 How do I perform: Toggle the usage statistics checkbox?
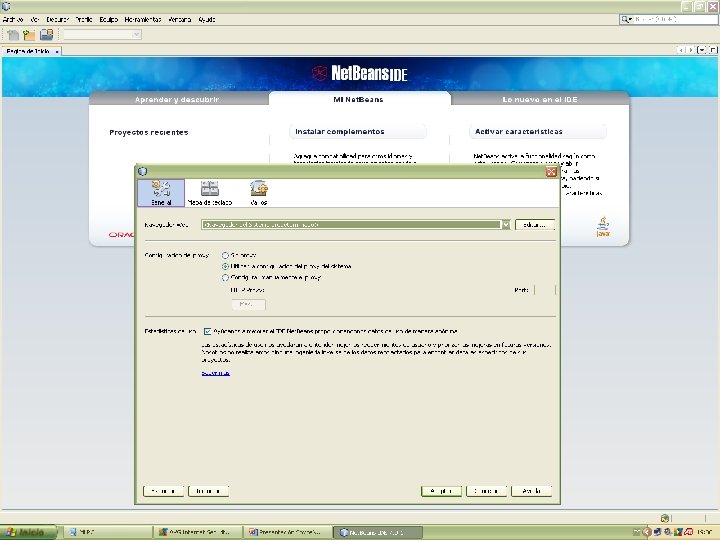[x=207, y=331]
